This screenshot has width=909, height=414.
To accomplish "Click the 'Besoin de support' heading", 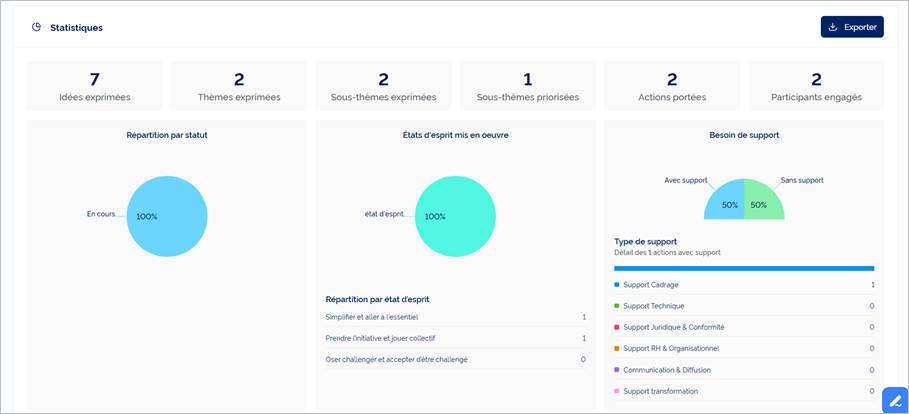I will click(x=744, y=135).
